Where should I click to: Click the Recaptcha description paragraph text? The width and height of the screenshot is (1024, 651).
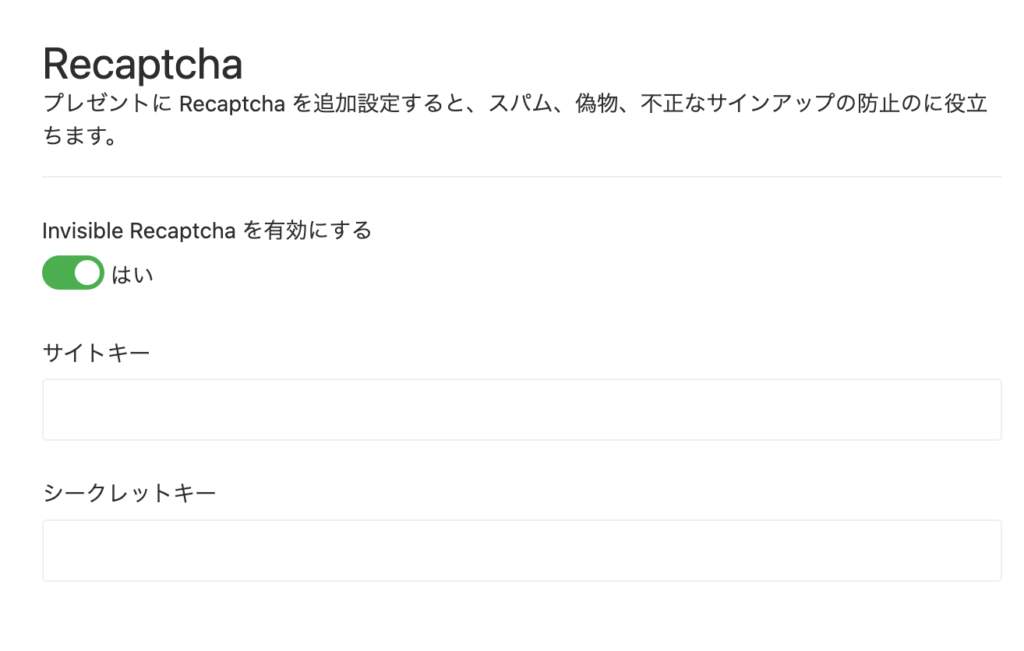[x=515, y=119]
